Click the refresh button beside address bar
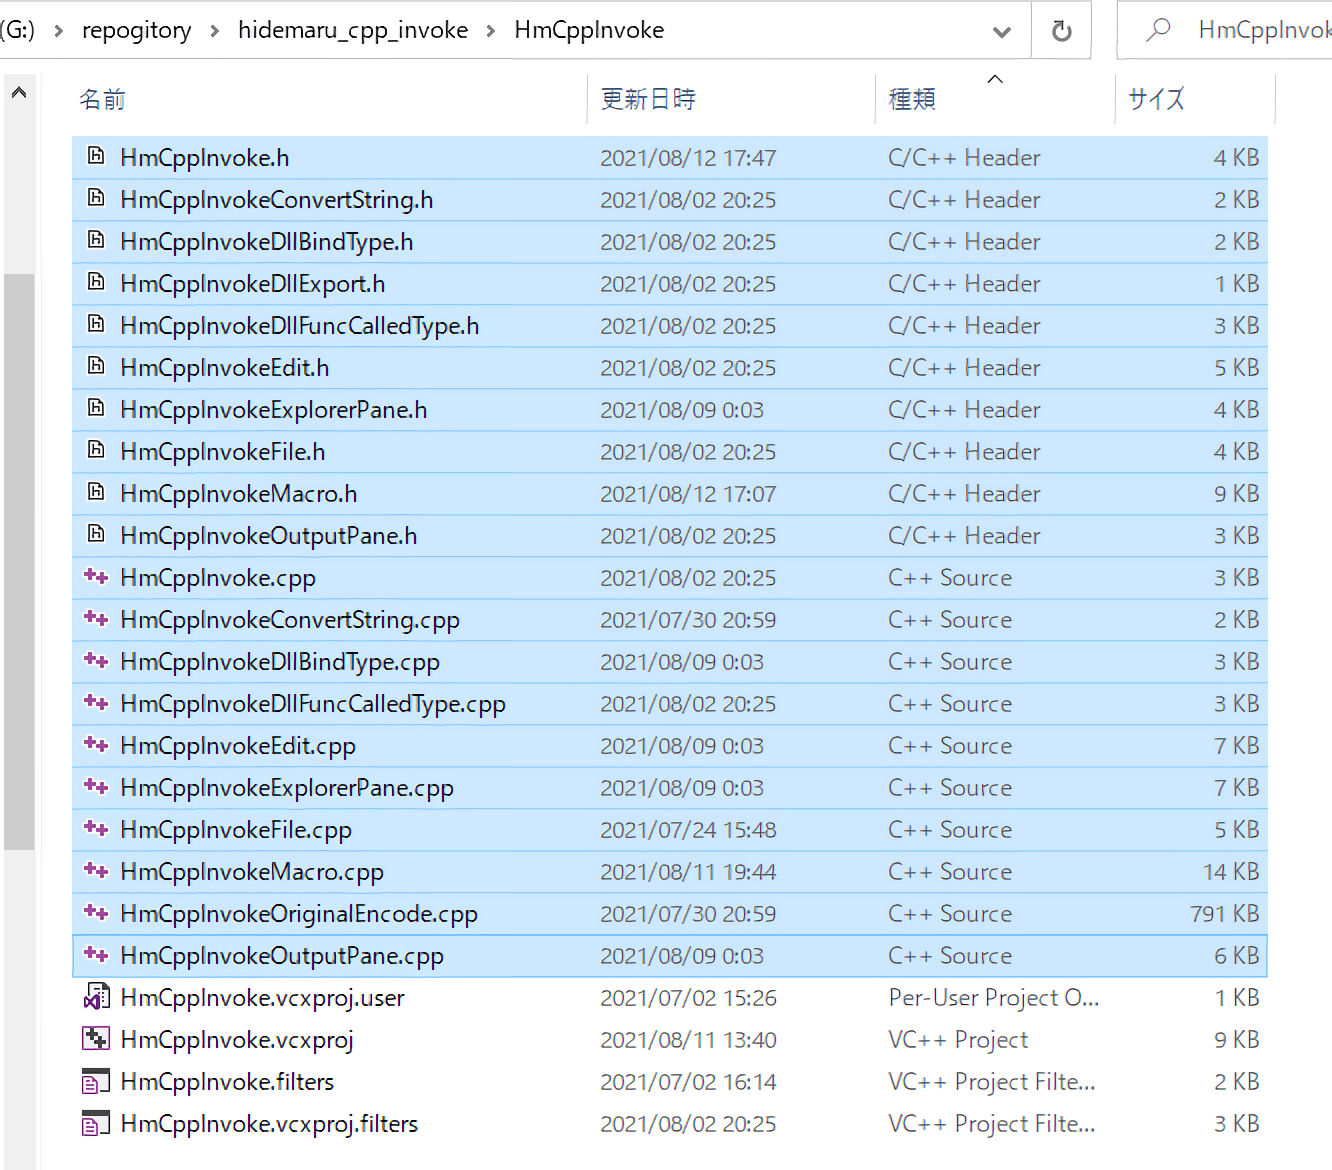This screenshot has width=1332, height=1170. 1061,31
